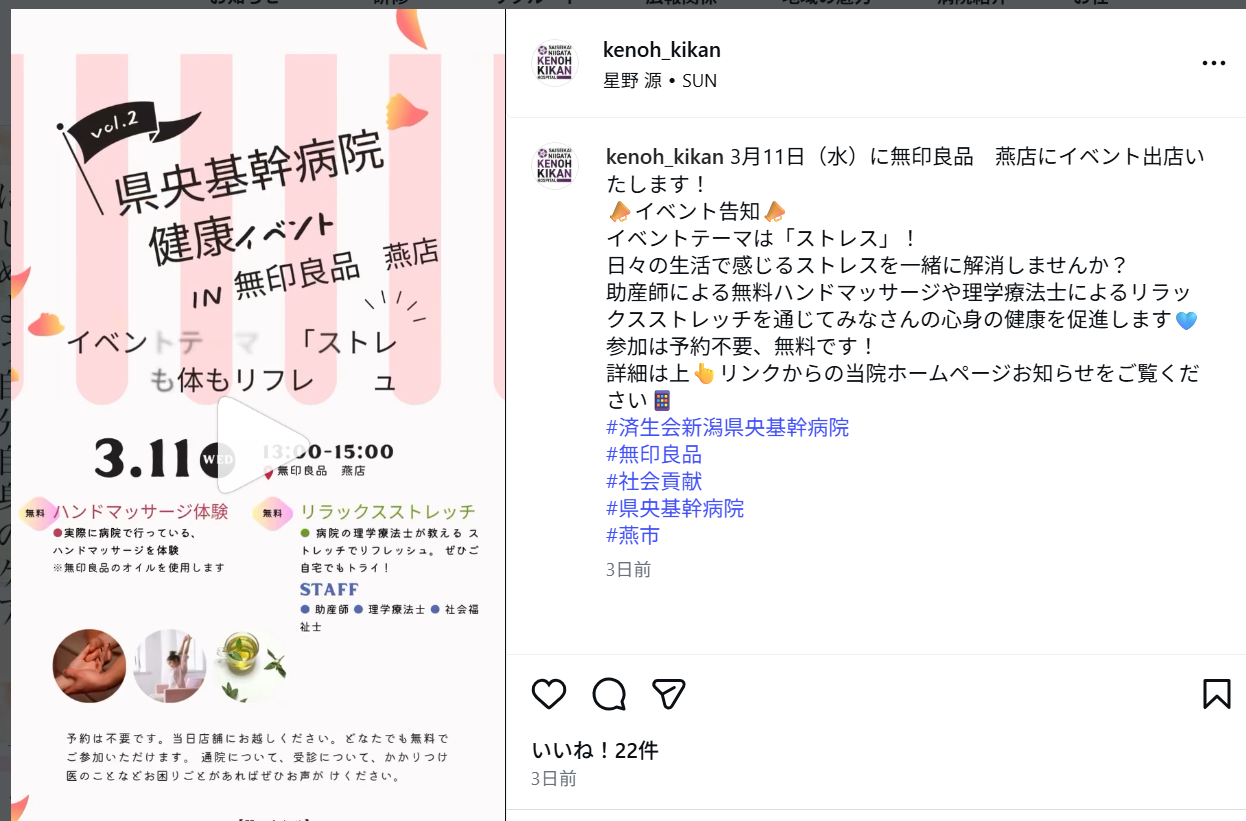Image resolution: width=1246 pixels, height=821 pixels.
Task: Click the hand massage photo thumbnail in the poster
Action: pyautogui.click(x=90, y=666)
